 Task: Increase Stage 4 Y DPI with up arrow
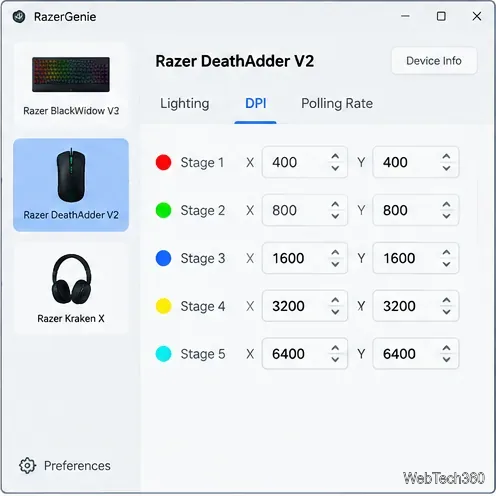tap(446, 300)
